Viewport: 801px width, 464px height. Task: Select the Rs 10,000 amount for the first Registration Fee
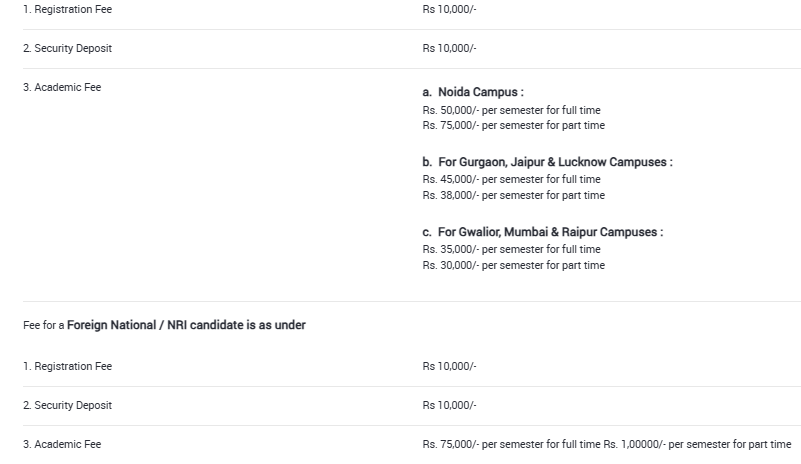coord(449,9)
